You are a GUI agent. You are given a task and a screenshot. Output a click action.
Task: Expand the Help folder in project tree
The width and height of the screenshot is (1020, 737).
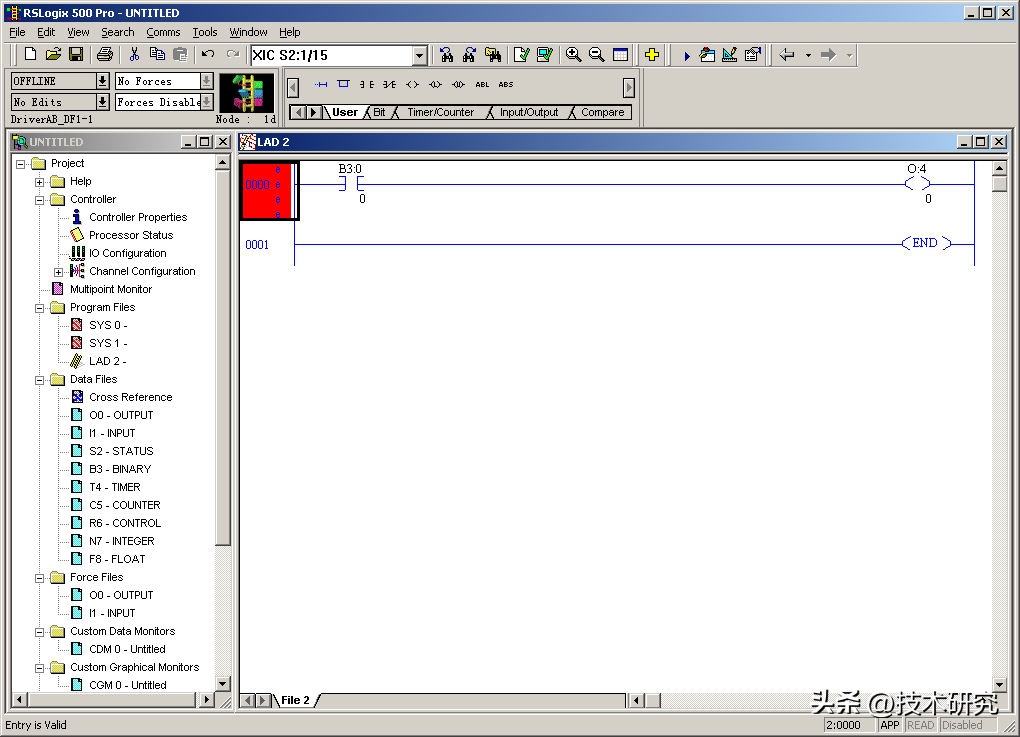[40, 182]
